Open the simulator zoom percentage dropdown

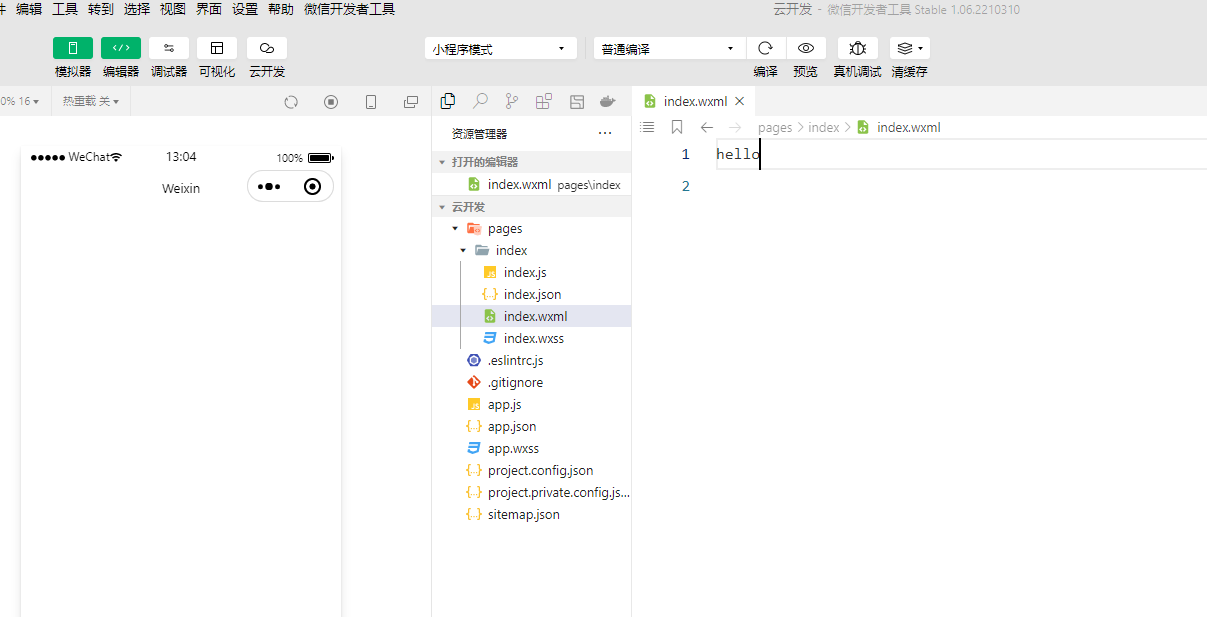coord(20,101)
